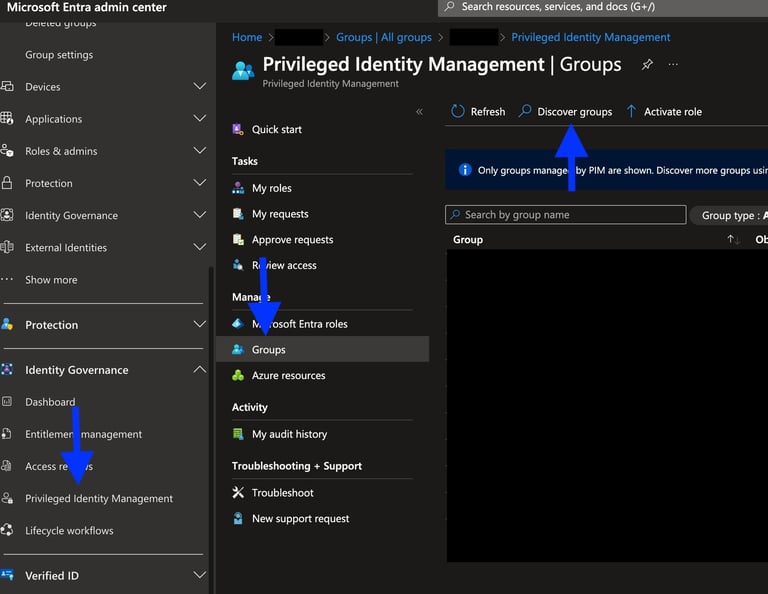Open Privileged Identity Management in left nav
Image resolution: width=768 pixels, height=594 pixels.
tap(99, 499)
